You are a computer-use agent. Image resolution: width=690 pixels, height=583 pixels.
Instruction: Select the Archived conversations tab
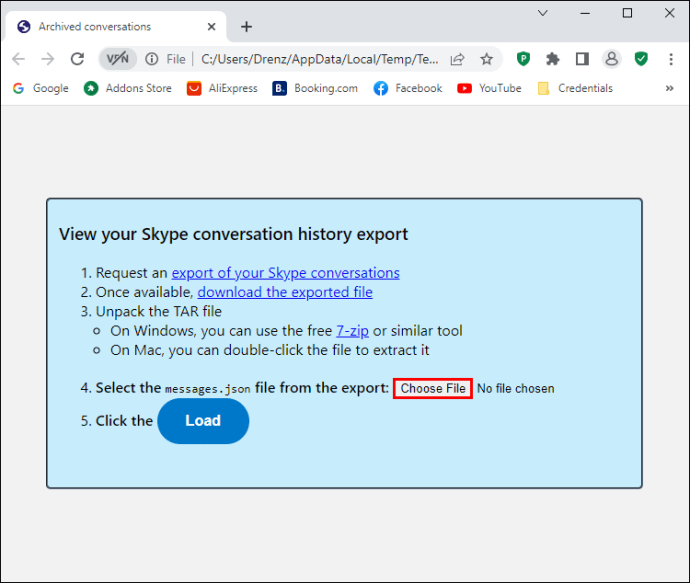(x=114, y=26)
